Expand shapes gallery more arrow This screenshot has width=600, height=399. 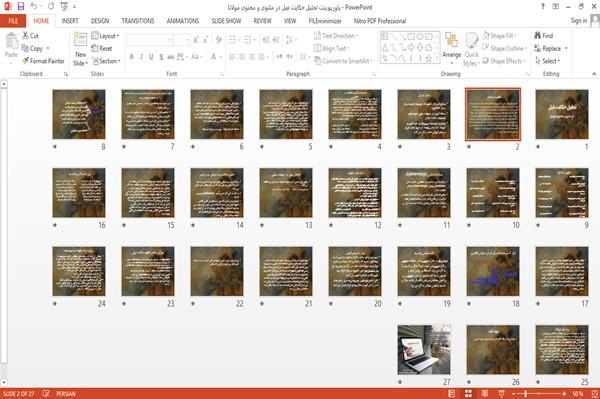click(x=437, y=58)
